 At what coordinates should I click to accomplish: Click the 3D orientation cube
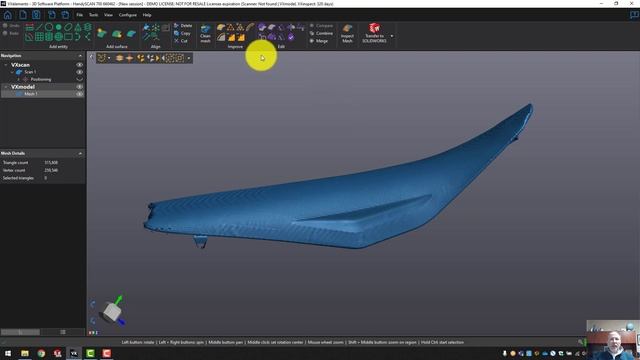point(111,312)
